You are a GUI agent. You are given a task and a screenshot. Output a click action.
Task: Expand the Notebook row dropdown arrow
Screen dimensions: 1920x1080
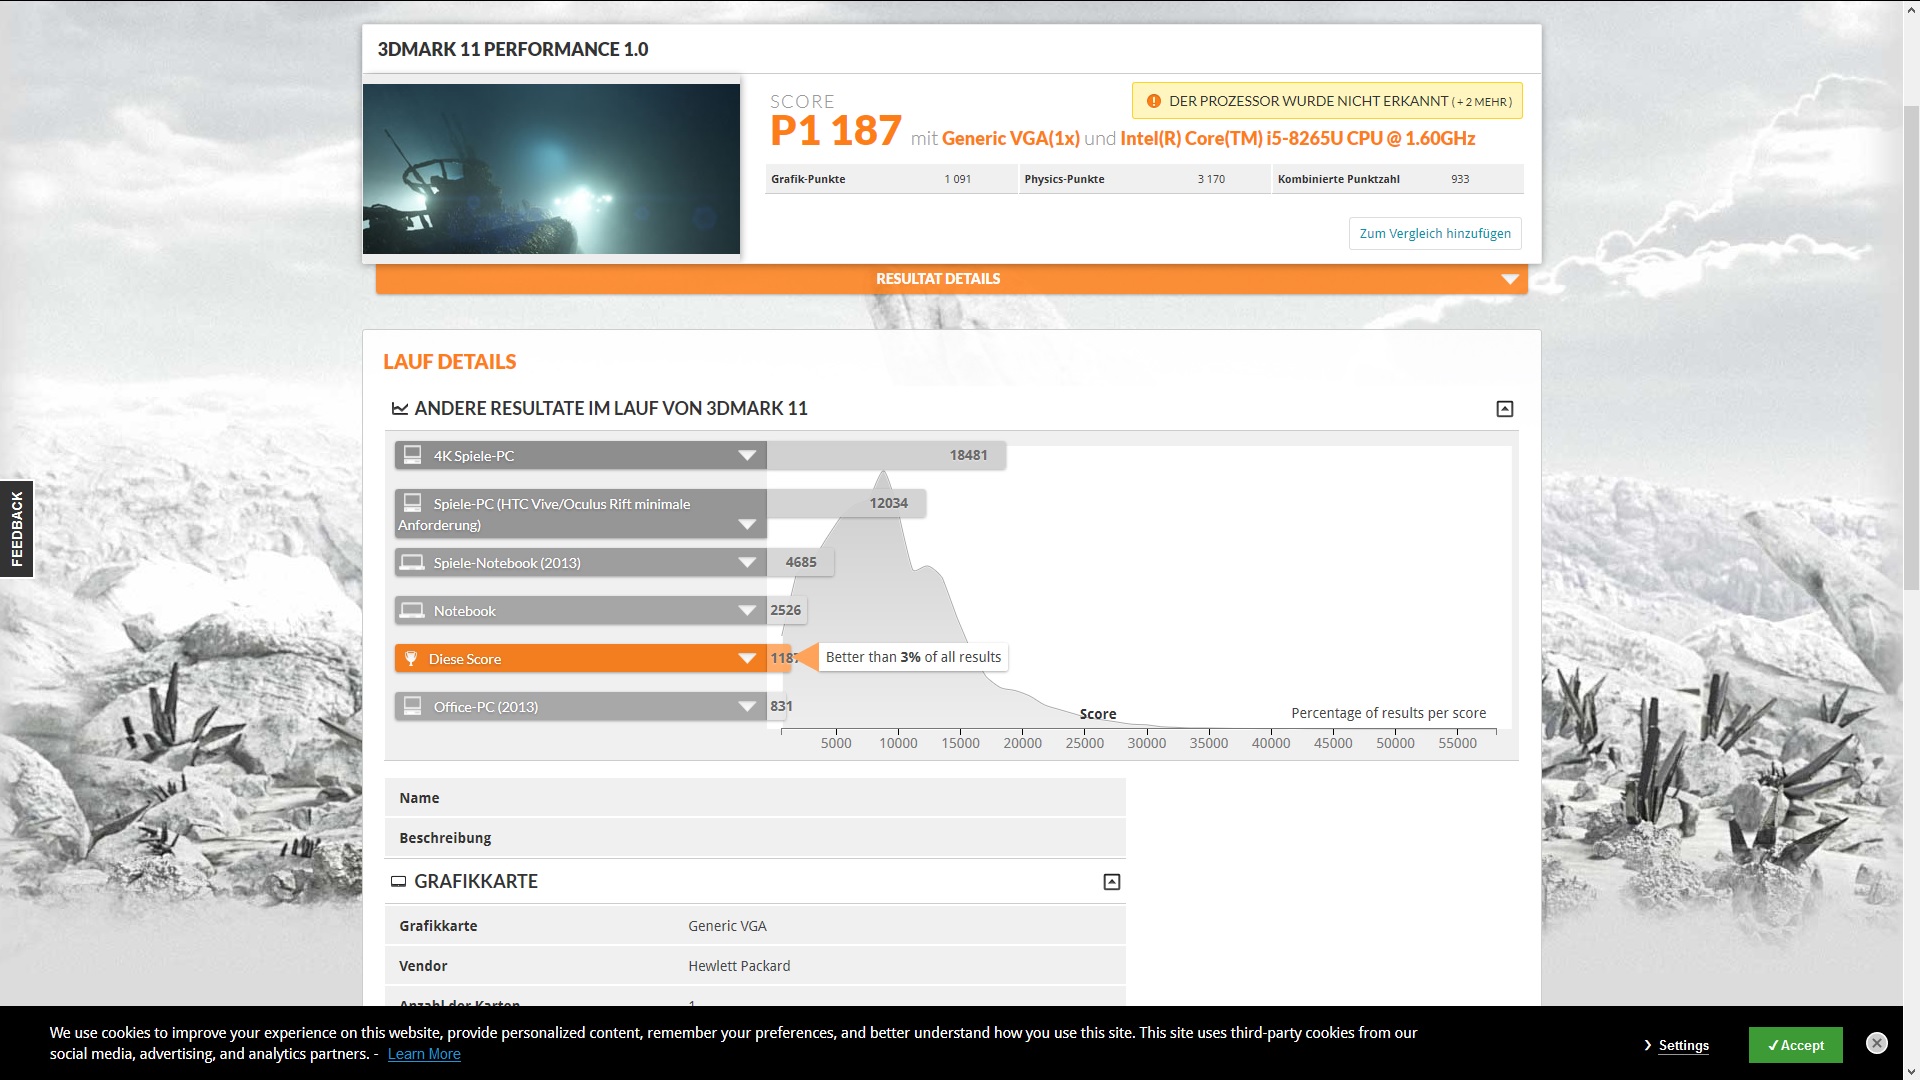746,610
